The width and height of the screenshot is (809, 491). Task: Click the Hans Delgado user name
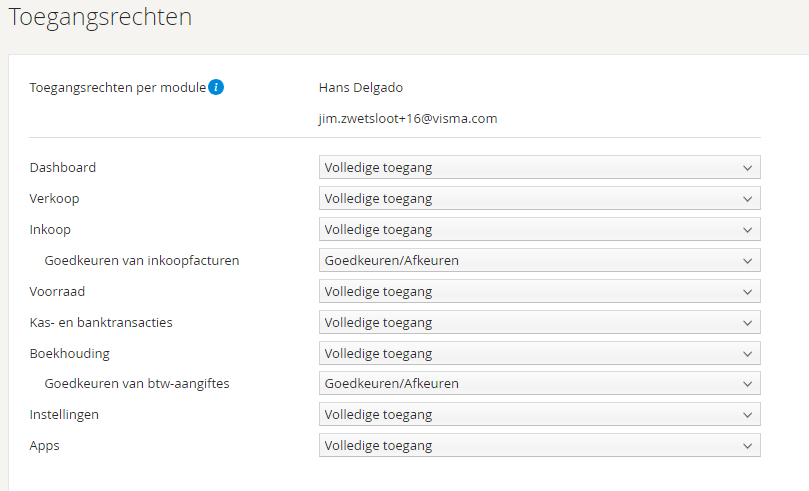tap(360, 87)
